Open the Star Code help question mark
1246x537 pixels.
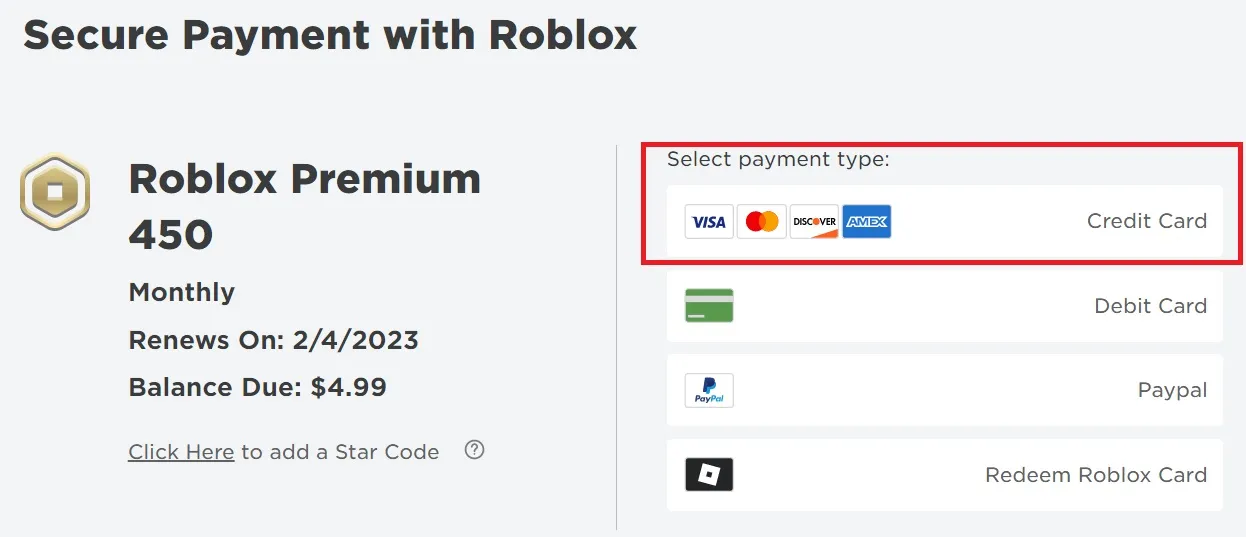point(475,450)
